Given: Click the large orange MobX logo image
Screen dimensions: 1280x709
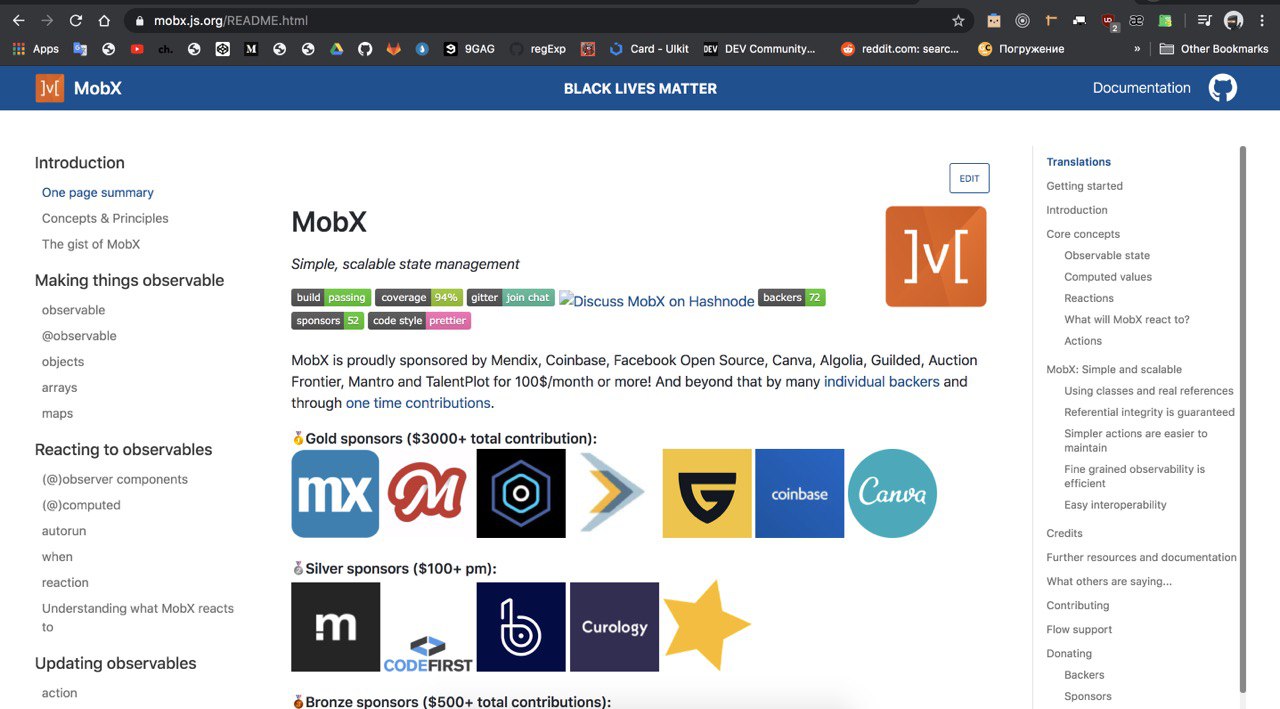Looking at the screenshot, I should tap(936, 256).
